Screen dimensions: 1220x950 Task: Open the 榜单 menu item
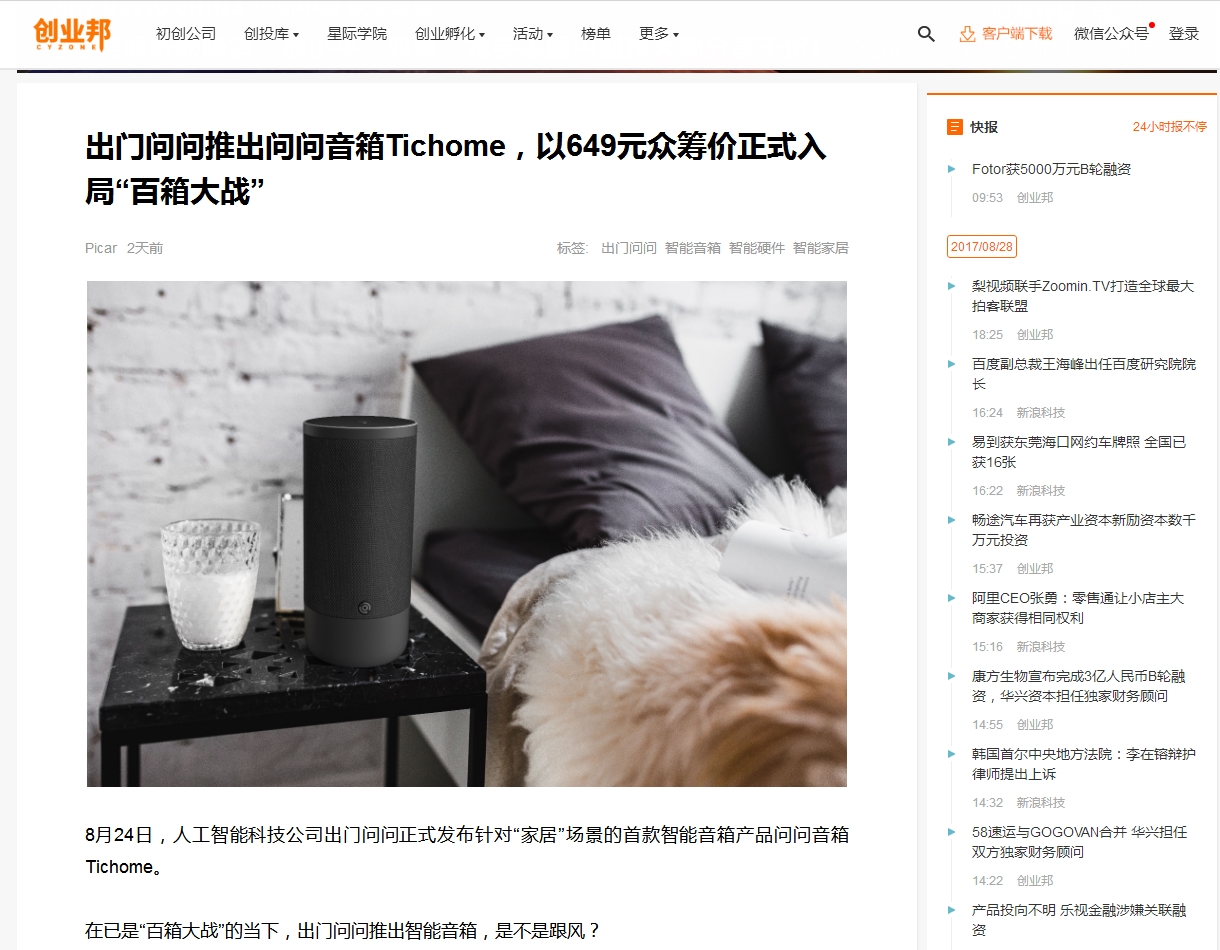click(x=596, y=34)
